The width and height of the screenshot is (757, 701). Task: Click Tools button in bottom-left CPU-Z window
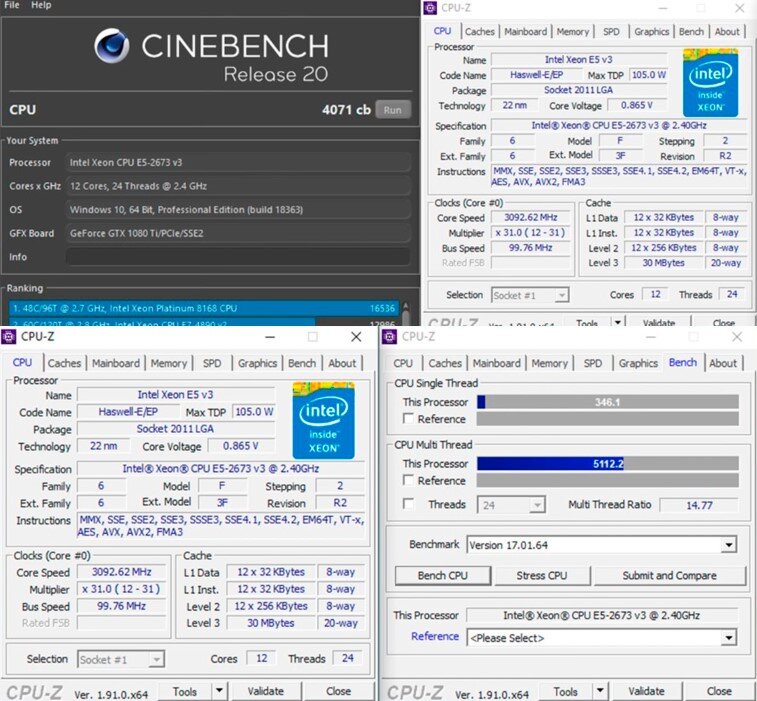tap(185, 691)
